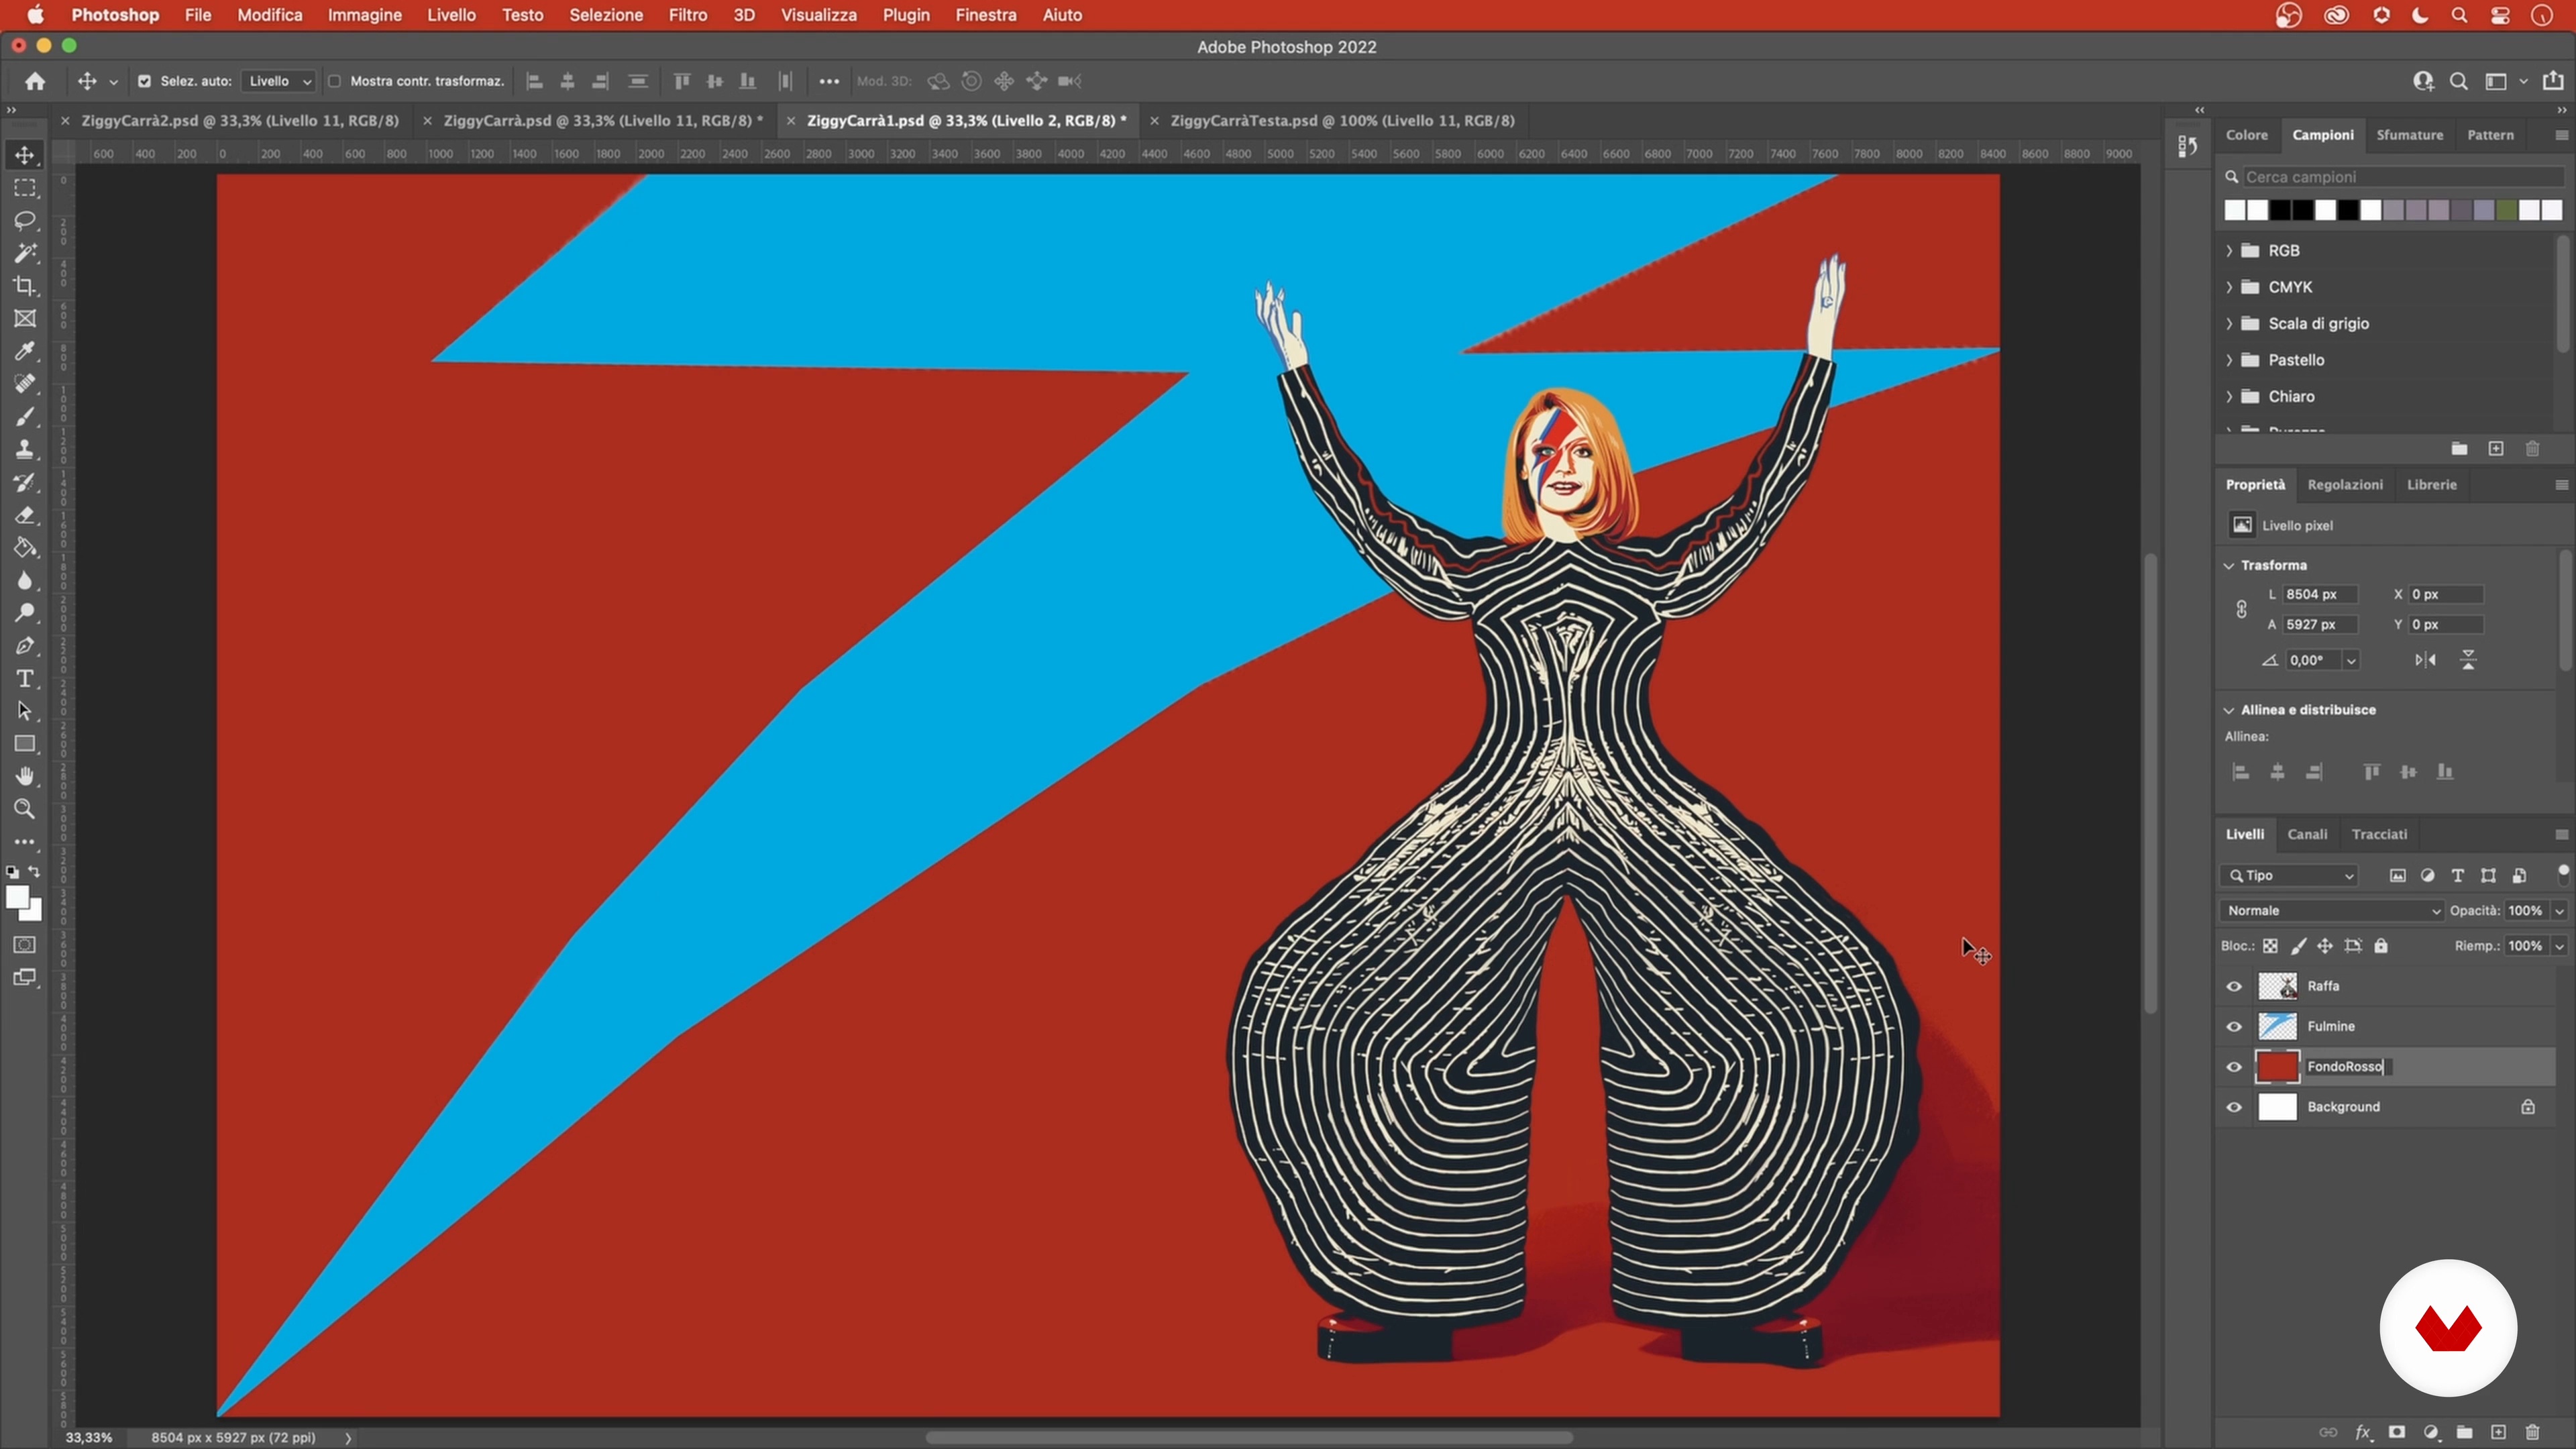This screenshot has width=2576, height=1449.
Task: Select the Fulmine layer thumbnail
Action: click(2277, 1026)
